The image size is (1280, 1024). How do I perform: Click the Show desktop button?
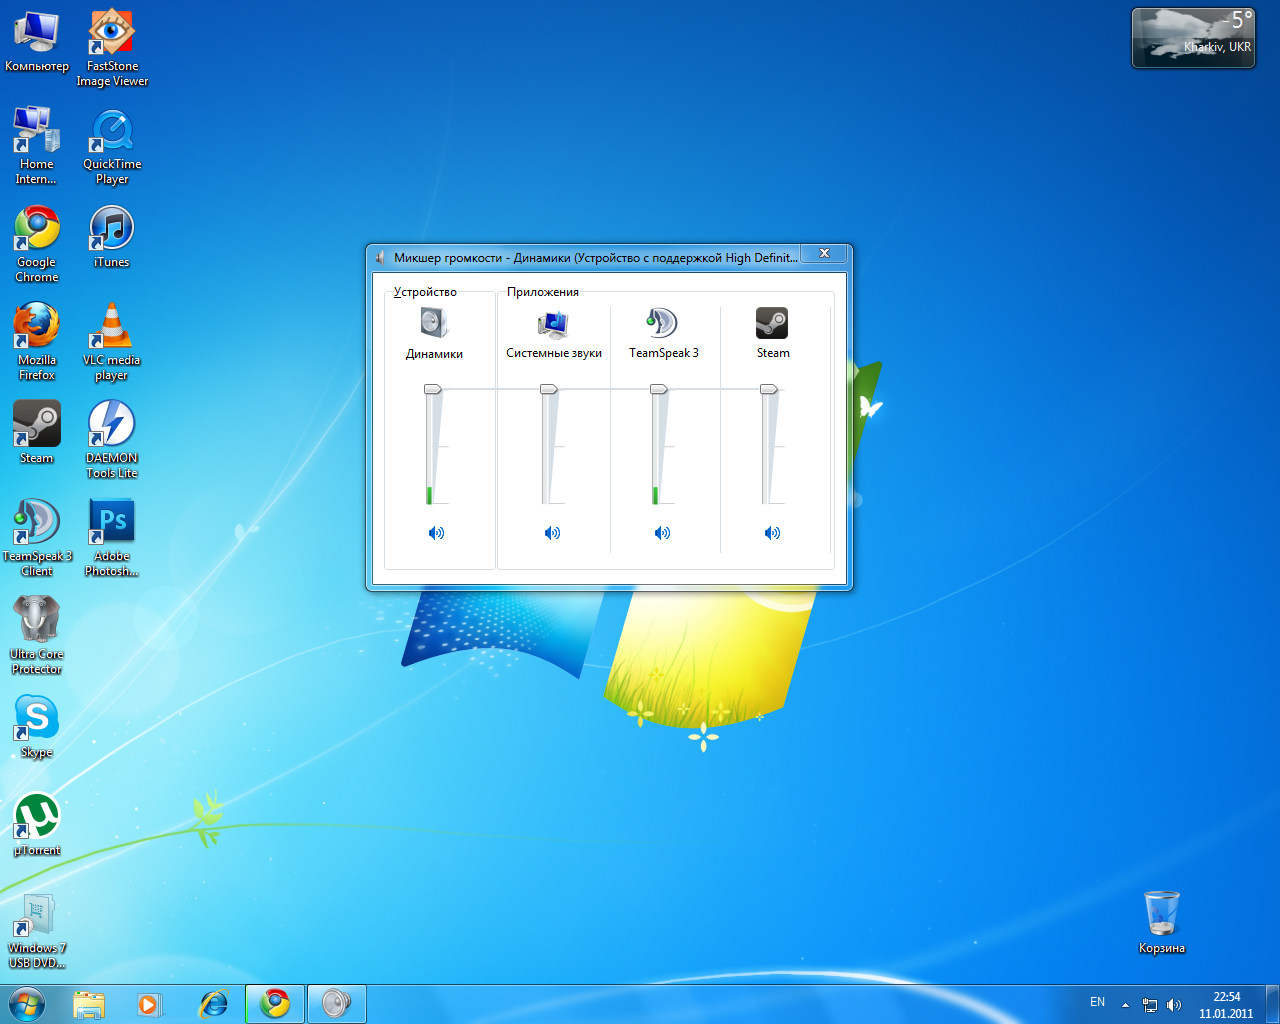(1273, 1004)
